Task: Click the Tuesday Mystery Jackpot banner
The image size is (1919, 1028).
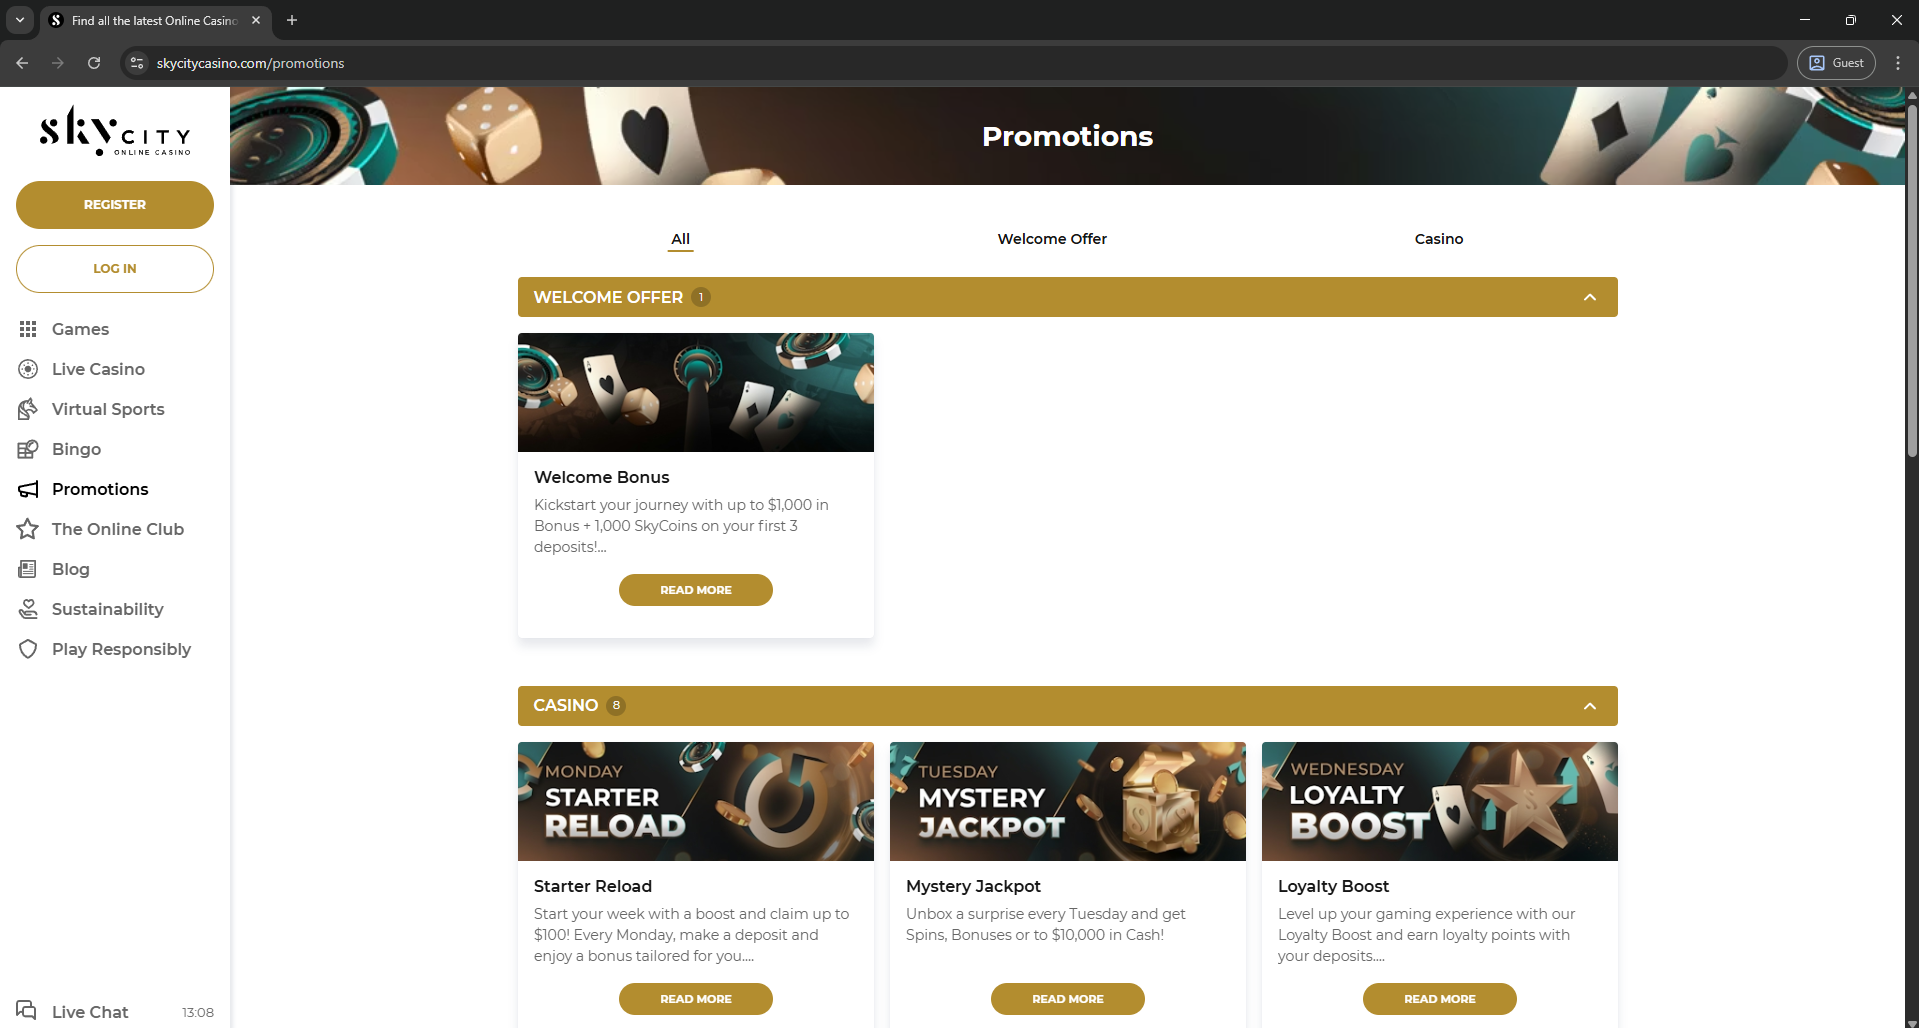Action: [x=1068, y=801]
